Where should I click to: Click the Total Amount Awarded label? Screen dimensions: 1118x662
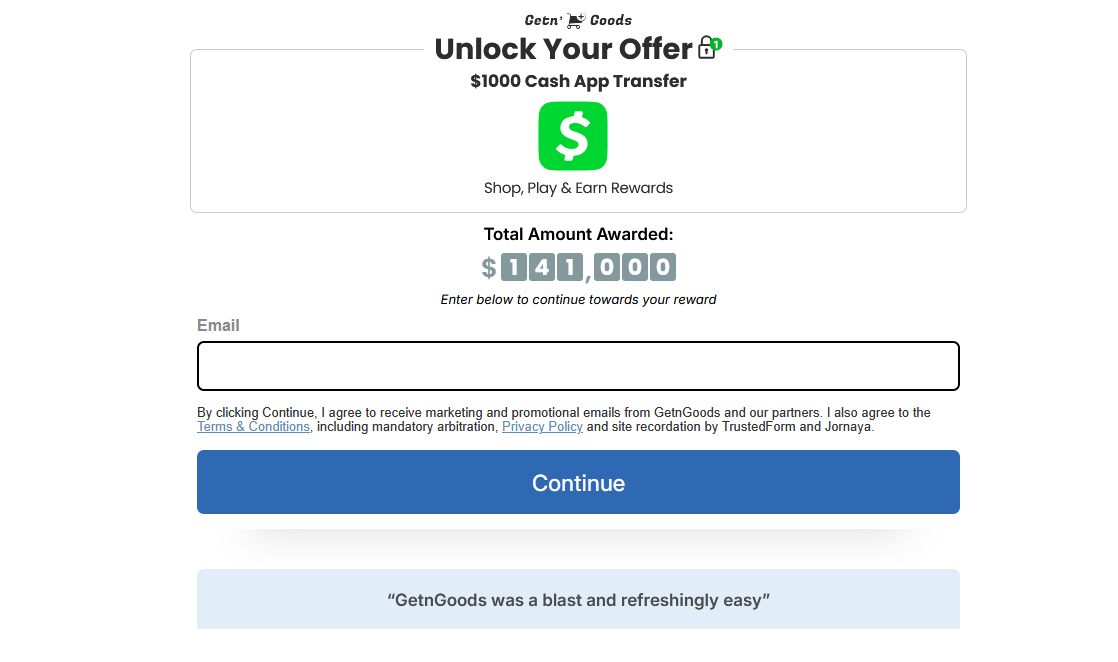click(578, 234)
